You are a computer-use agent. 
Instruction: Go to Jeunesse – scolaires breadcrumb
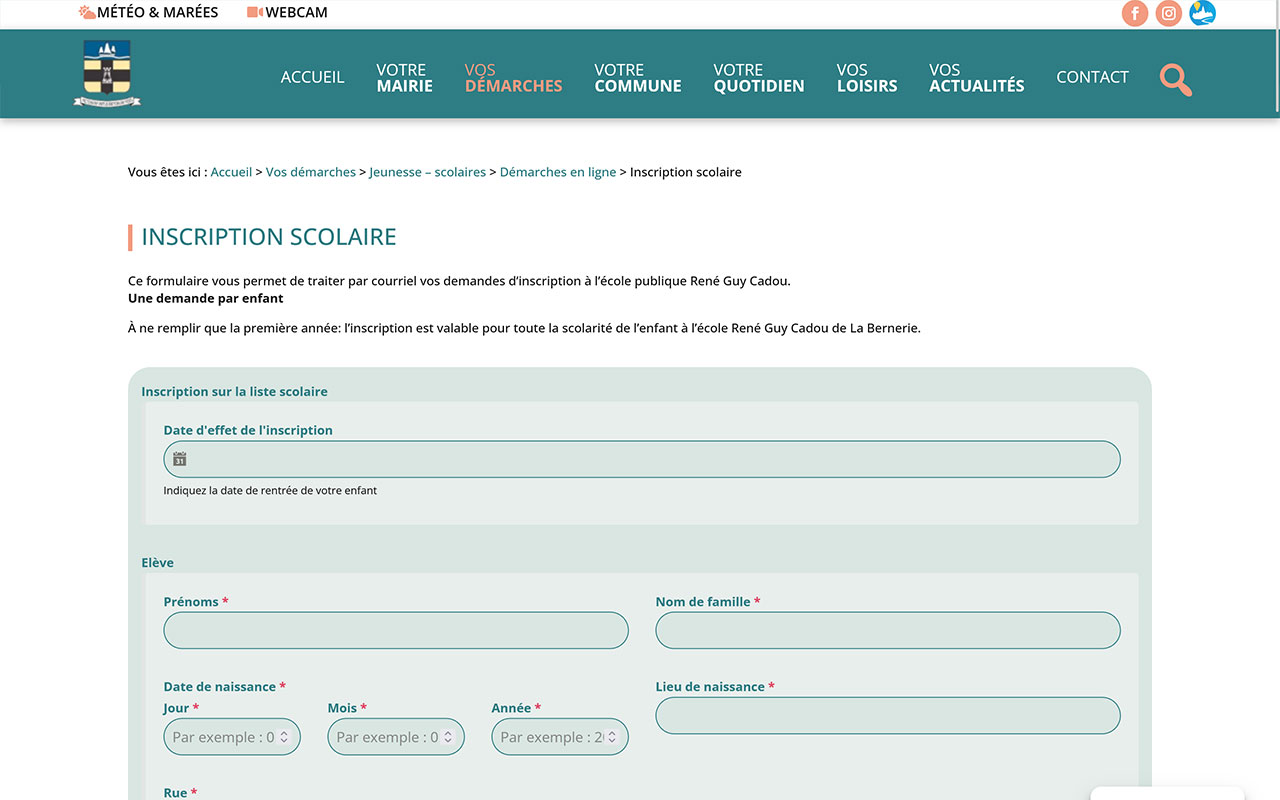[x=428, y=172]
